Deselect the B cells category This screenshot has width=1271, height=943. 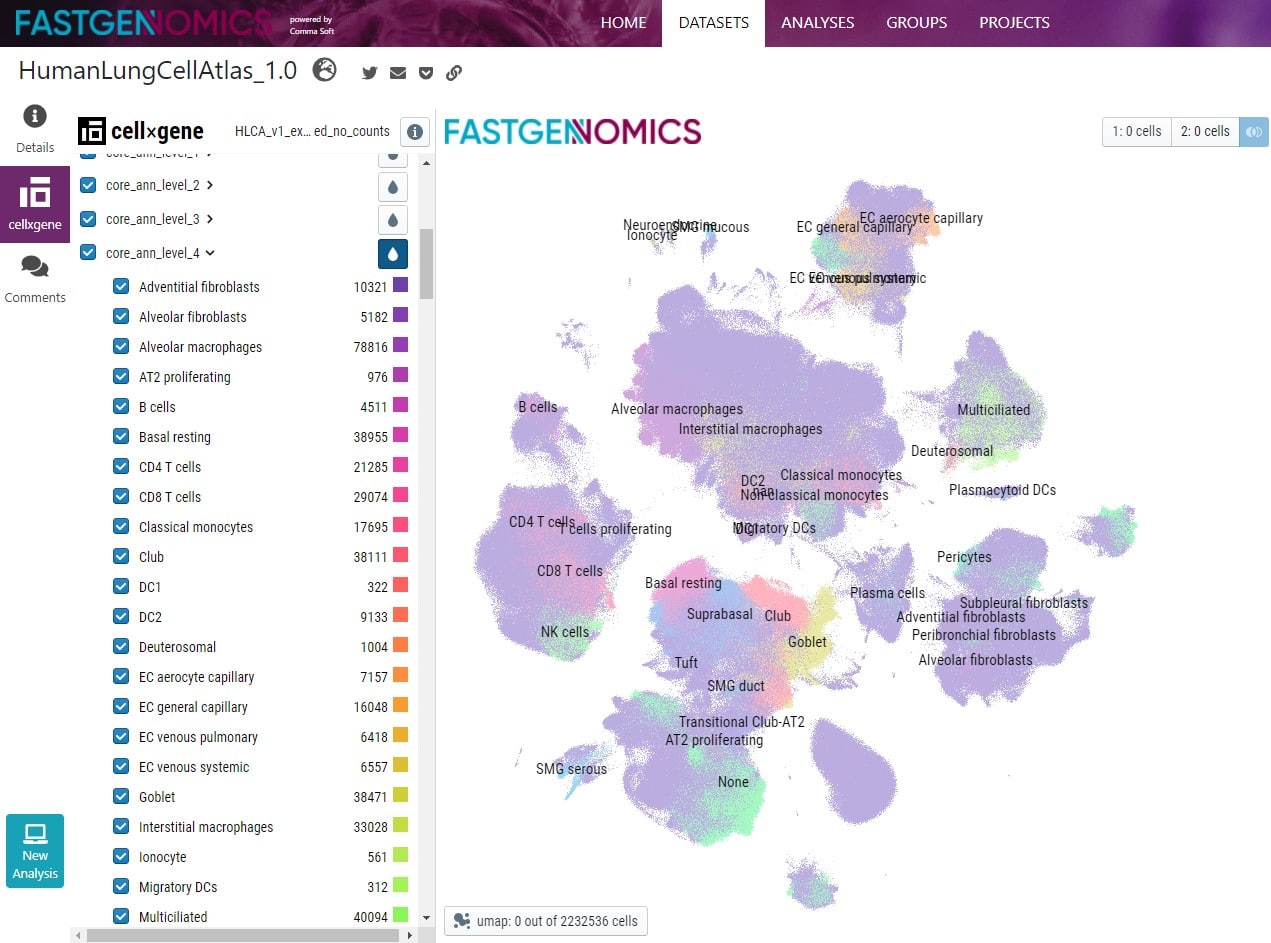(x=121, y=407)
